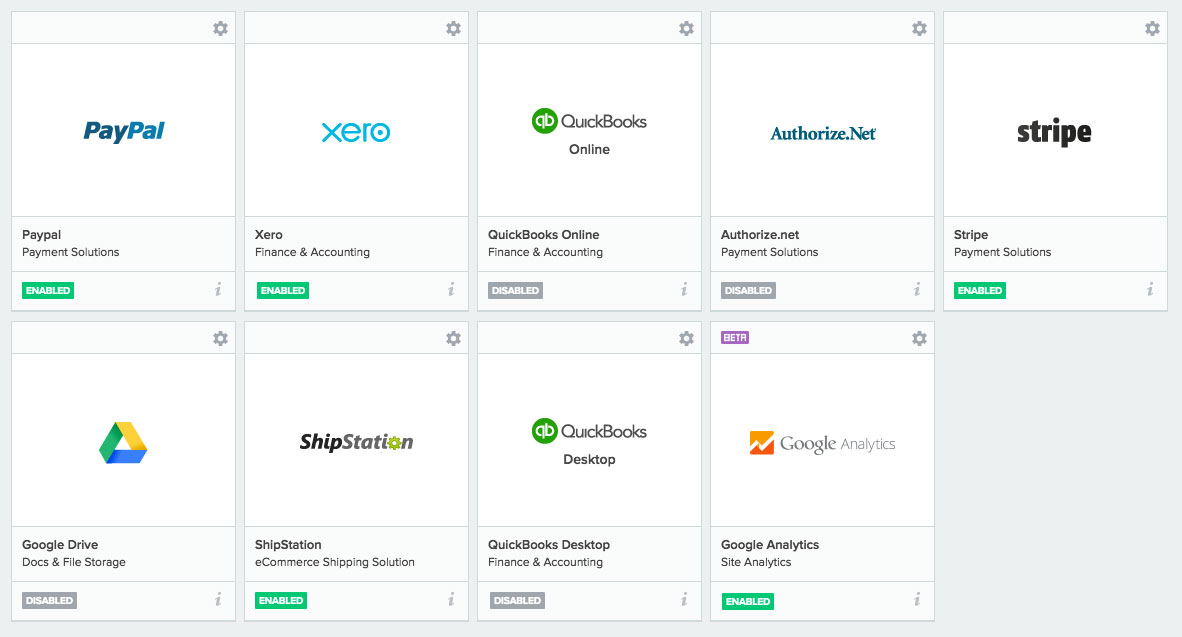
Task: Click the ShipStation title text
Action: [x=288, y=544]
